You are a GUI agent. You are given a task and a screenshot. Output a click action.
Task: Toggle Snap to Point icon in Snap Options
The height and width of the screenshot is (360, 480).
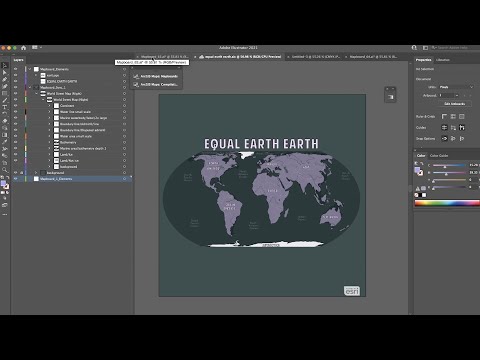tap(444, 138)
